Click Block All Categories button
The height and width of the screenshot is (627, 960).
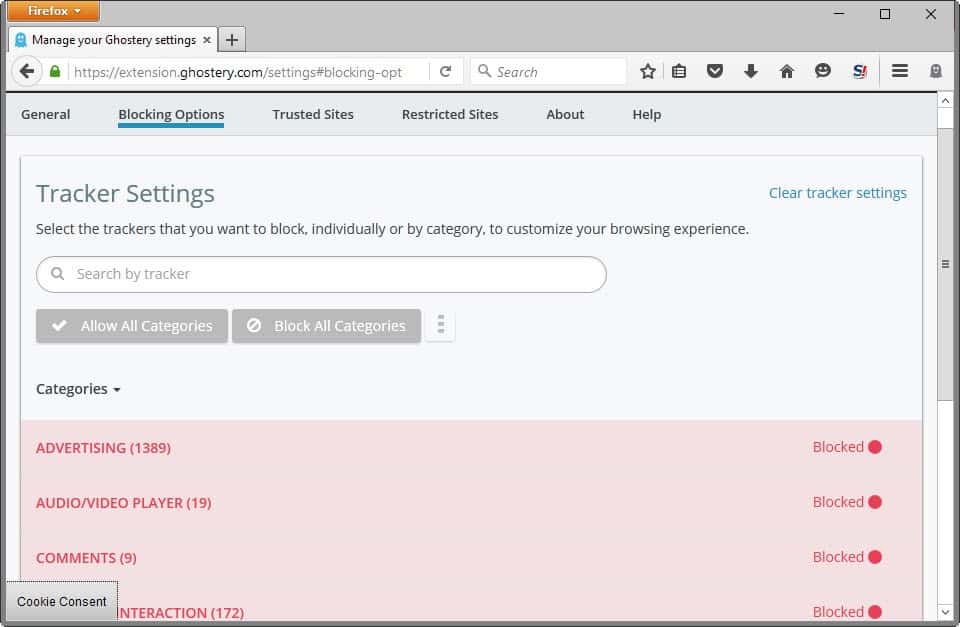coord(326,326)
